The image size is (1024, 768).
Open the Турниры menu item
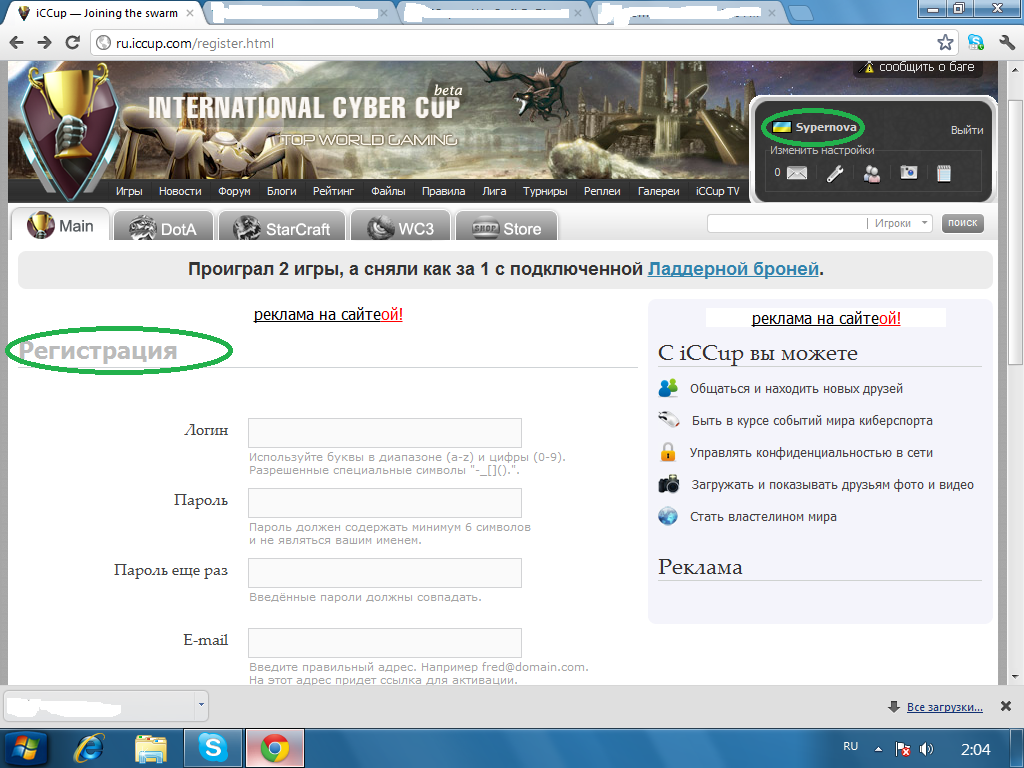coord(545,191)
